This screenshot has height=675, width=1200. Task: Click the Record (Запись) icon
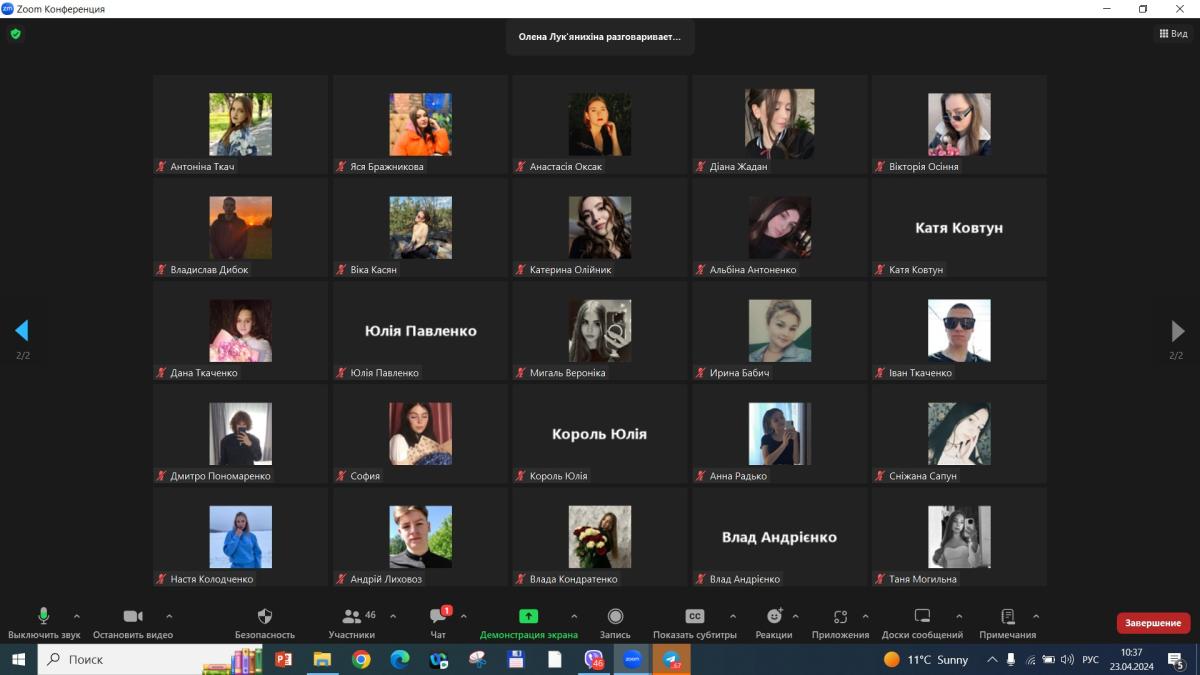pyautogui.click(x=615, y=617)
